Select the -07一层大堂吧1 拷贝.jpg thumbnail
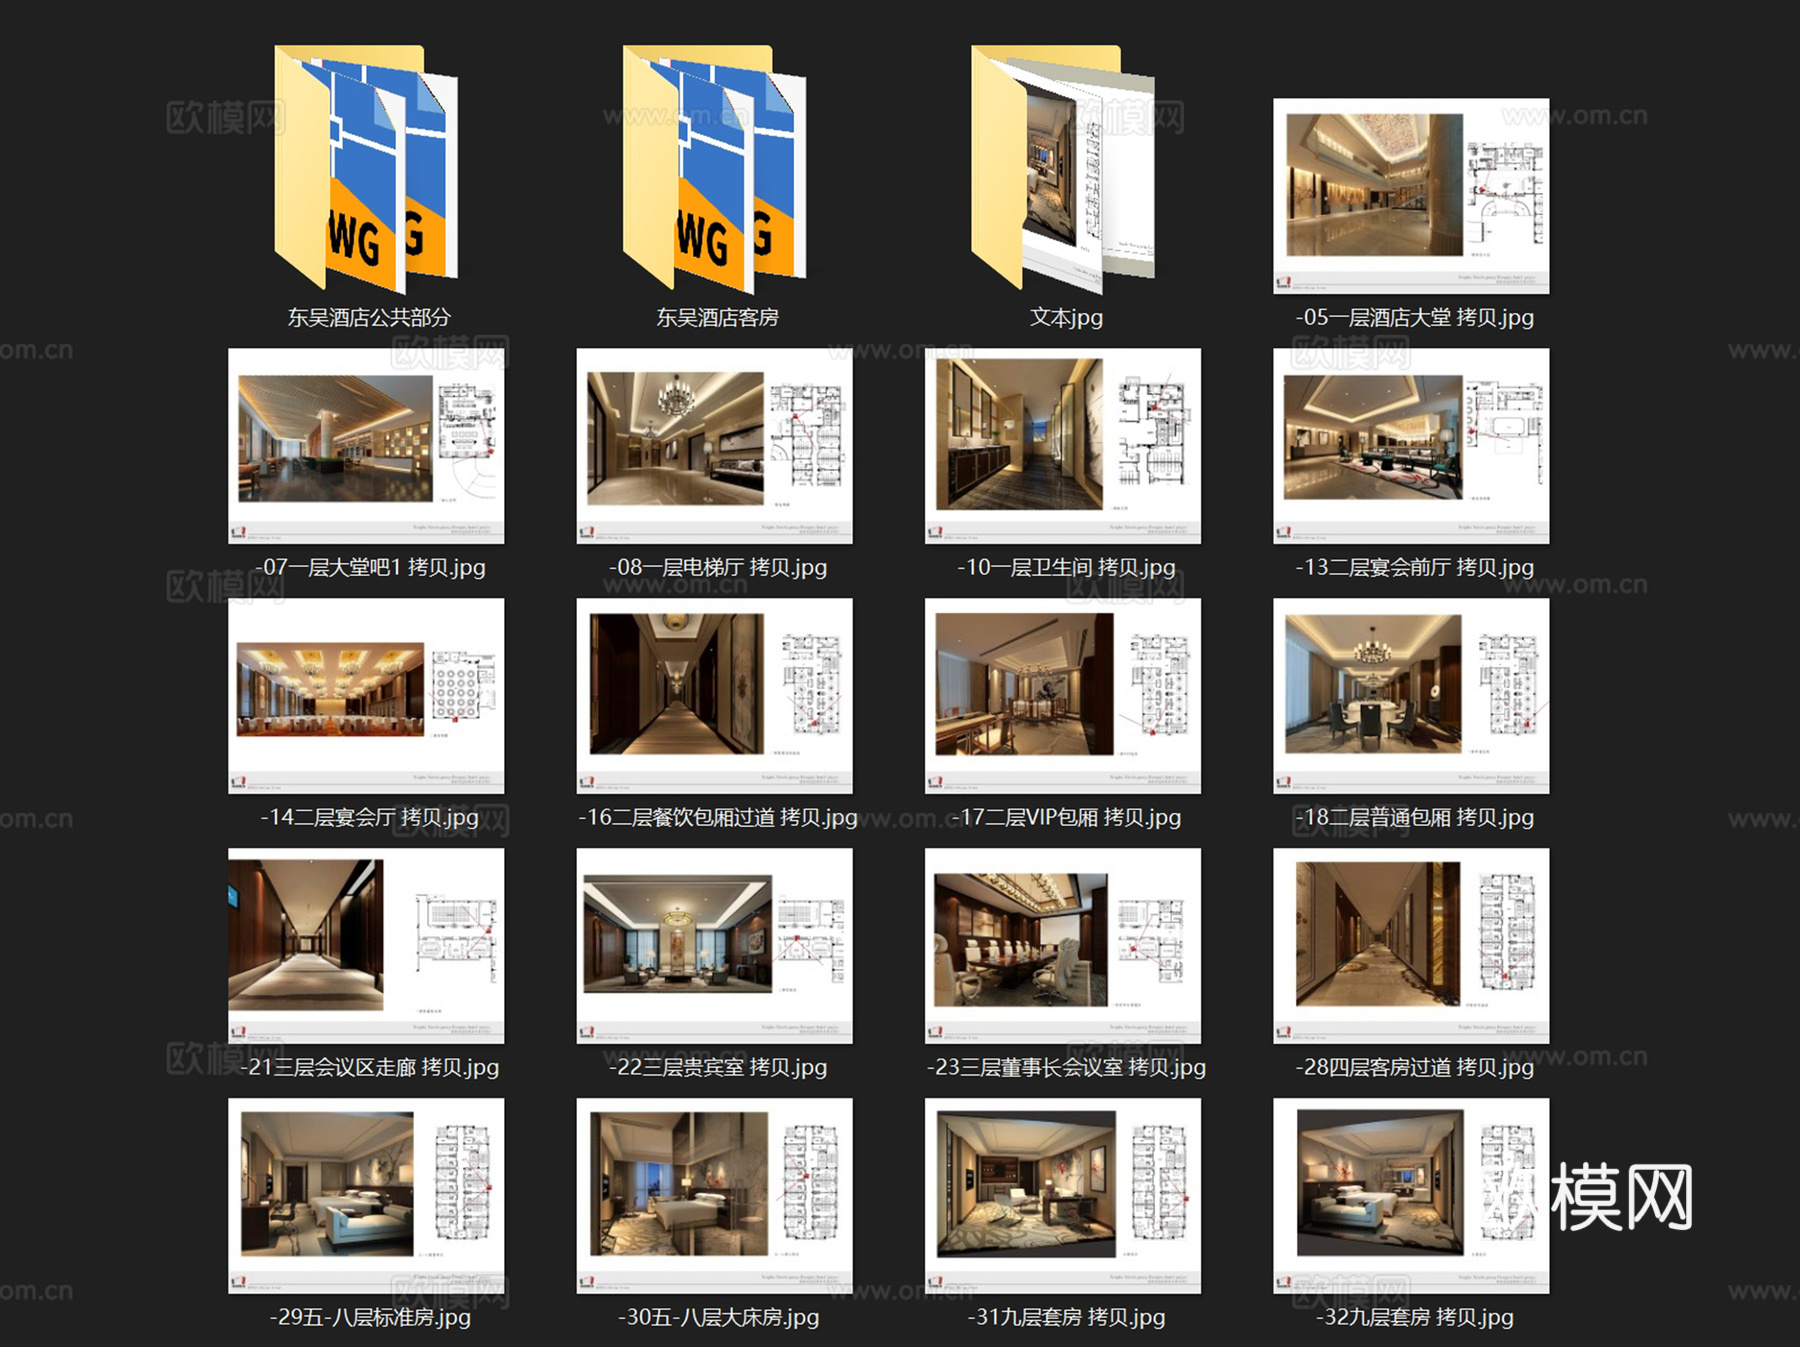The height and width of the screenshot is (1347, 1800). (x=366, y=446)
